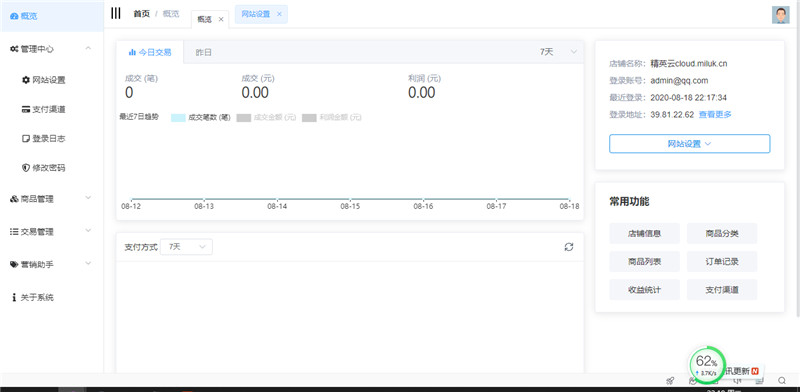The image size is (800, 392).
Task: Open 登录日志 in the sidebar
Action: tap(43, 138)
